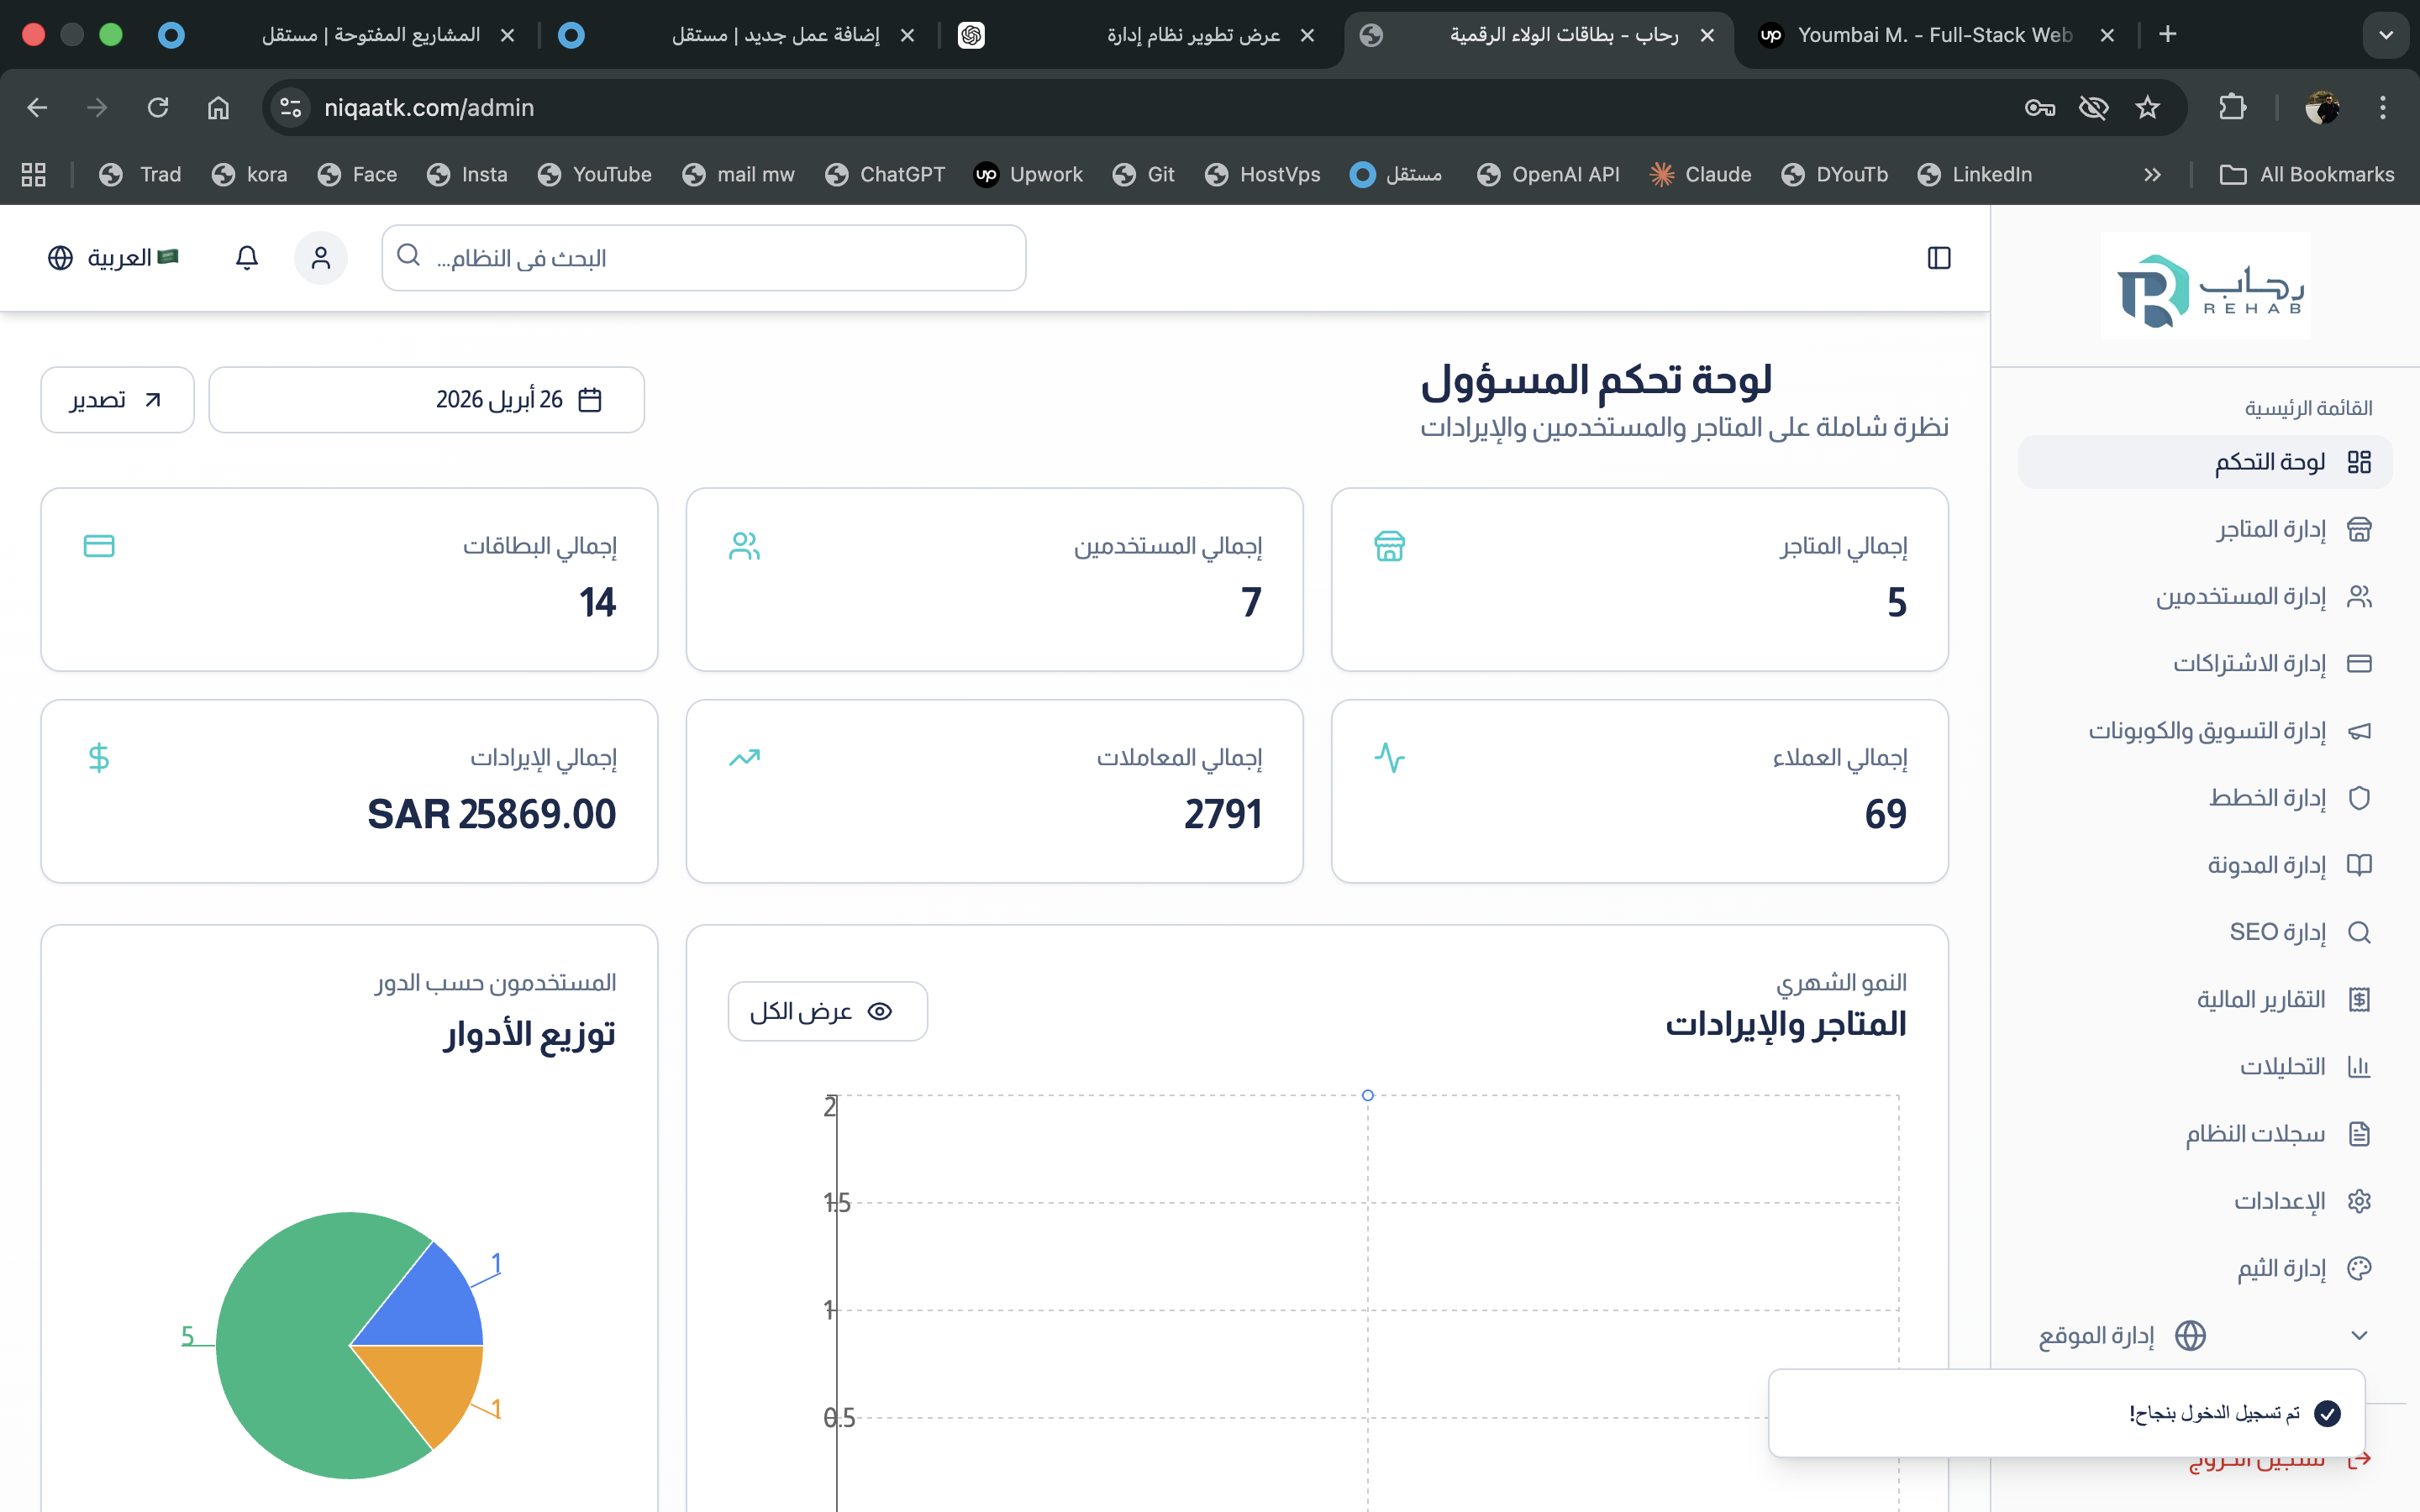
Task: Open the Claude bookmark
Action: [x=1700, y=174]
